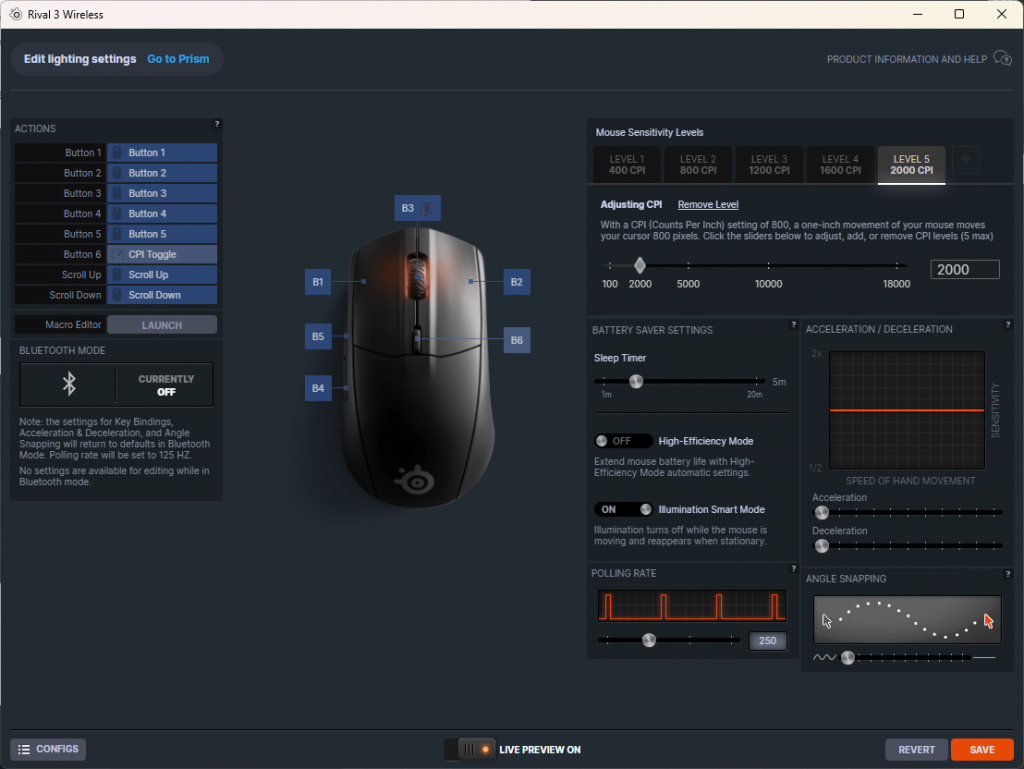Click the Acceleration slider knob

pyautogui.click(x=822, y=512)
